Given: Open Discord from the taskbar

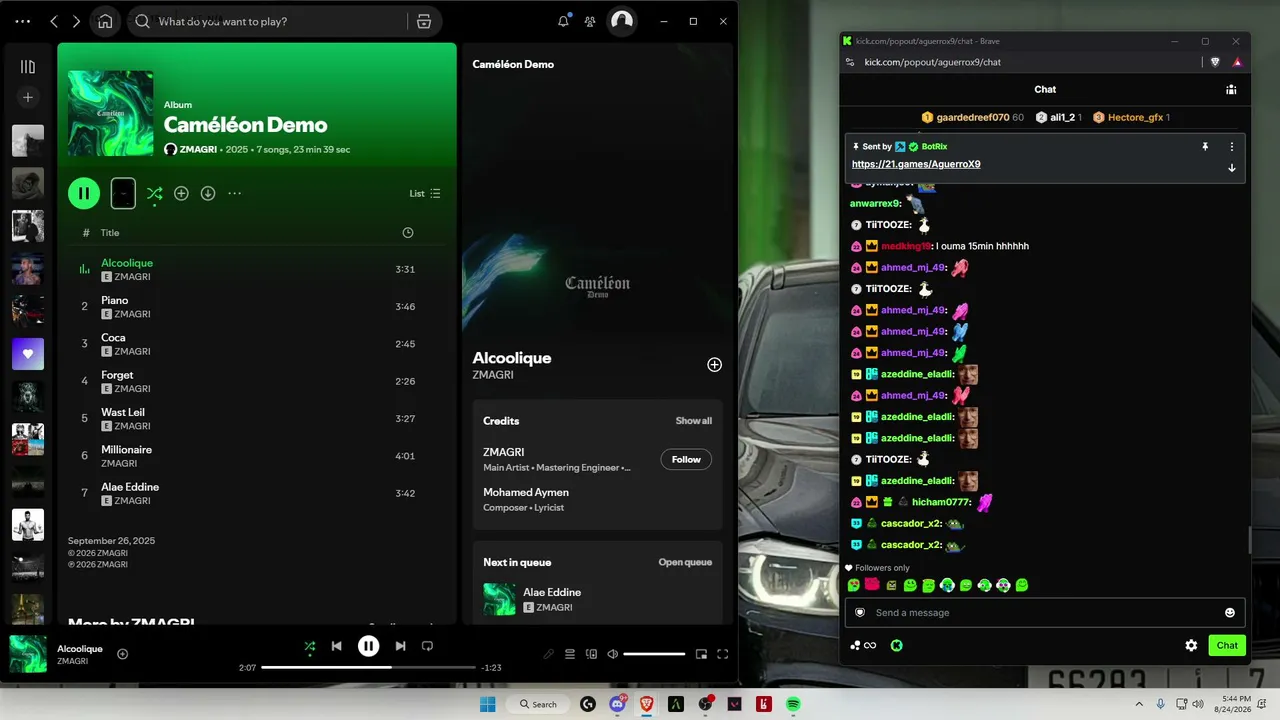Looking at the screenshot, I should 617,704.
